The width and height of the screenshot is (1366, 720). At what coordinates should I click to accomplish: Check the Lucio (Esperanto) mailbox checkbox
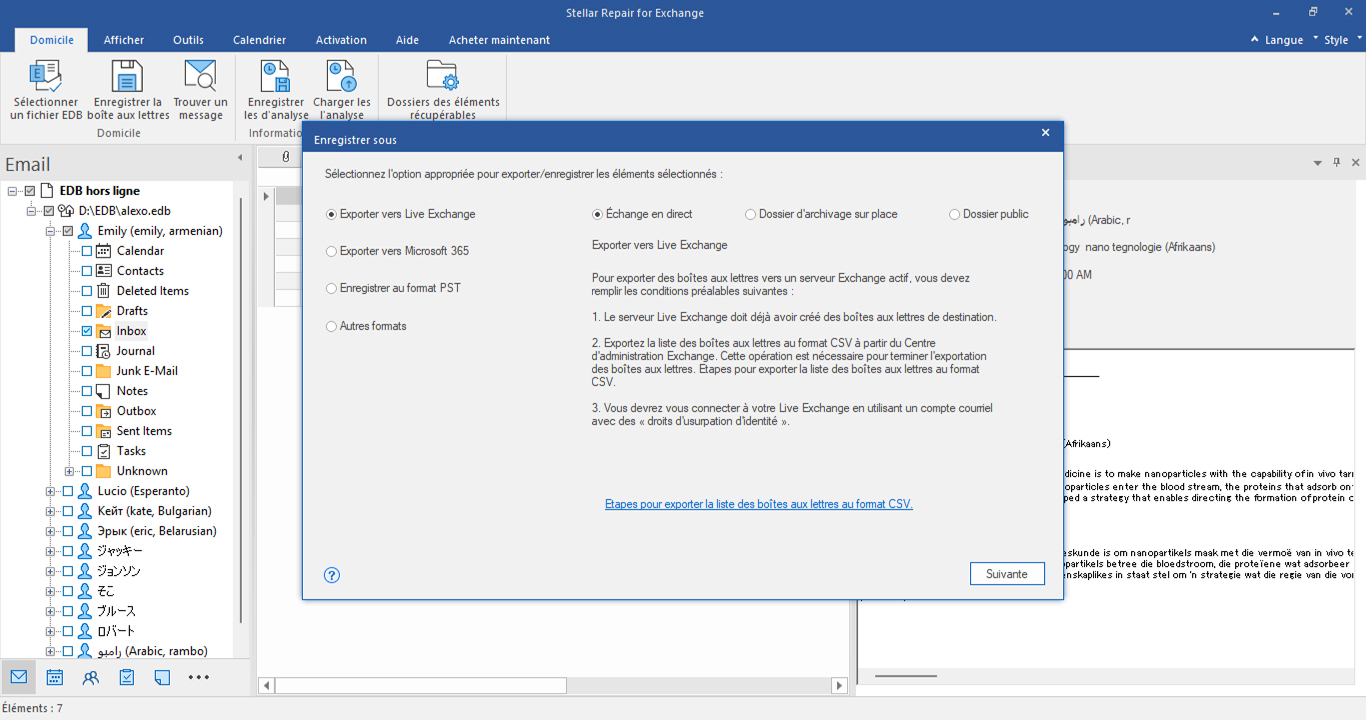(x=68, y=491)
